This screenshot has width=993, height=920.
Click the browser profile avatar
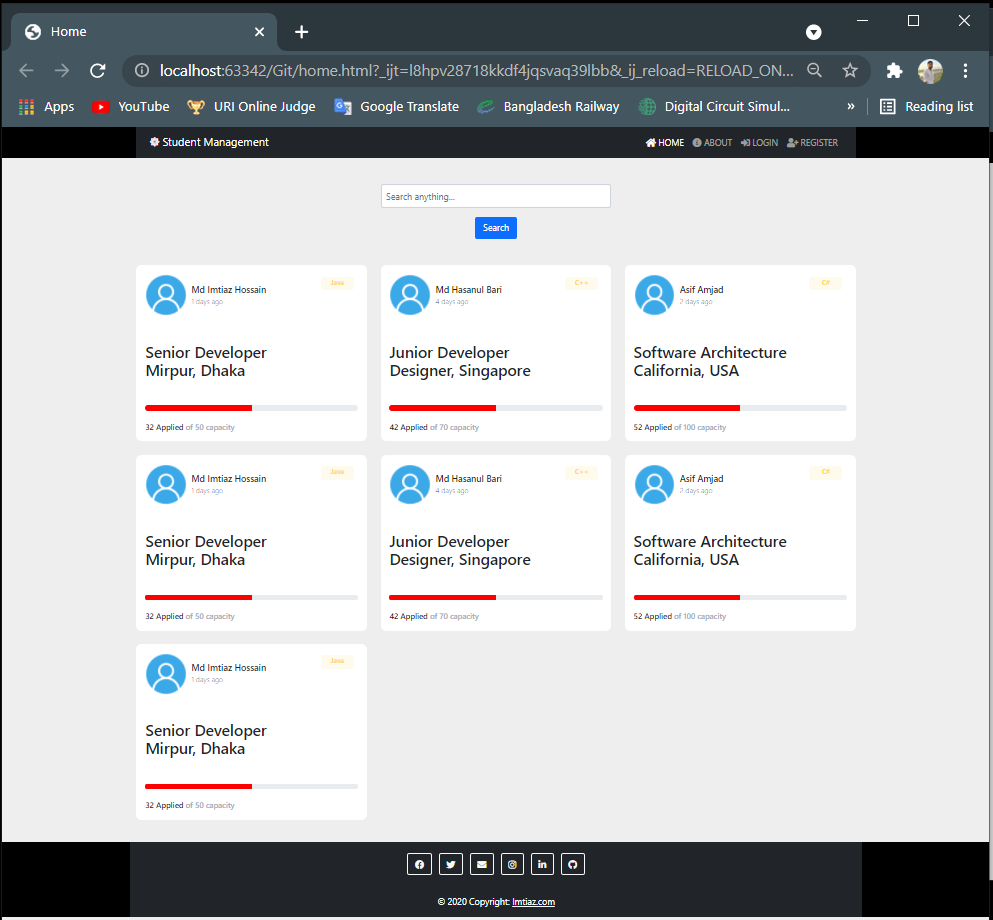pyautogui.click(x=930, y=71)
